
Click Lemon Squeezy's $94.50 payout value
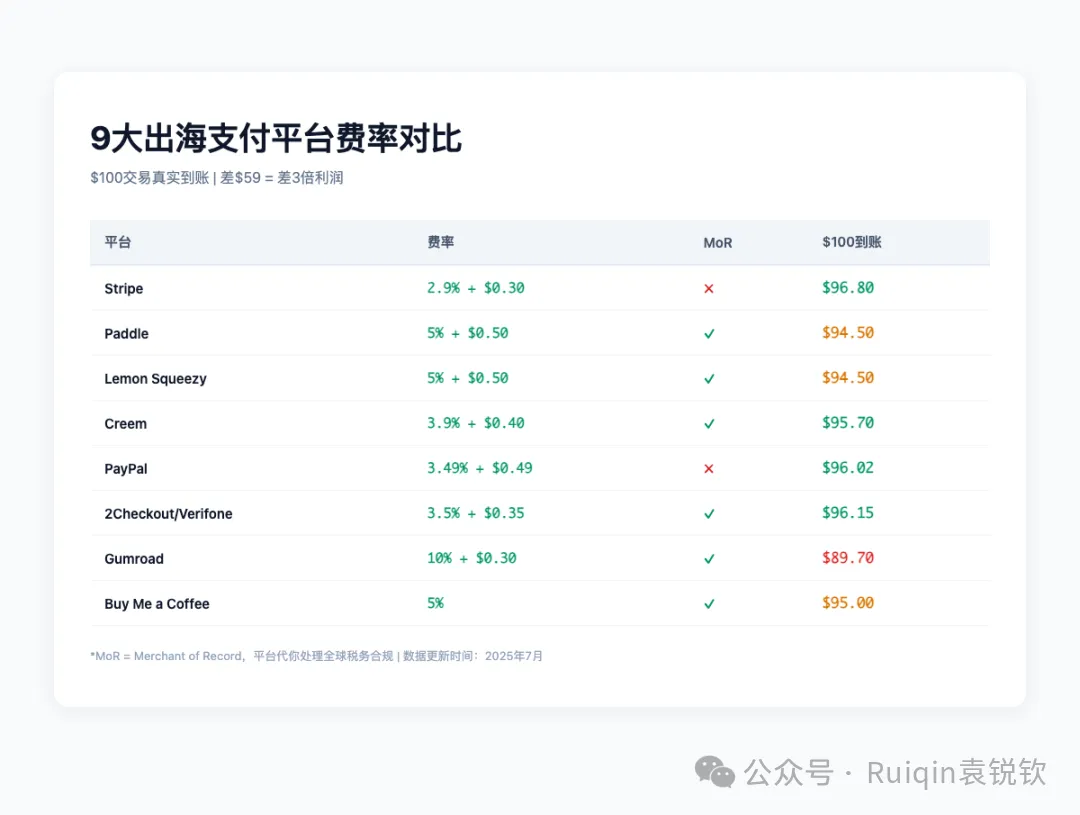(848, 378)
